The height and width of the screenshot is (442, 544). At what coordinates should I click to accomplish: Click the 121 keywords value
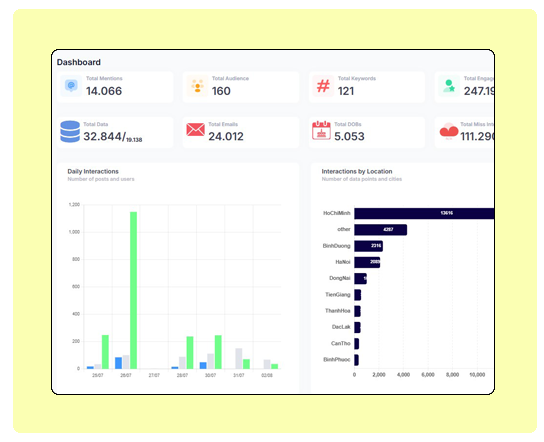[346, 91]
